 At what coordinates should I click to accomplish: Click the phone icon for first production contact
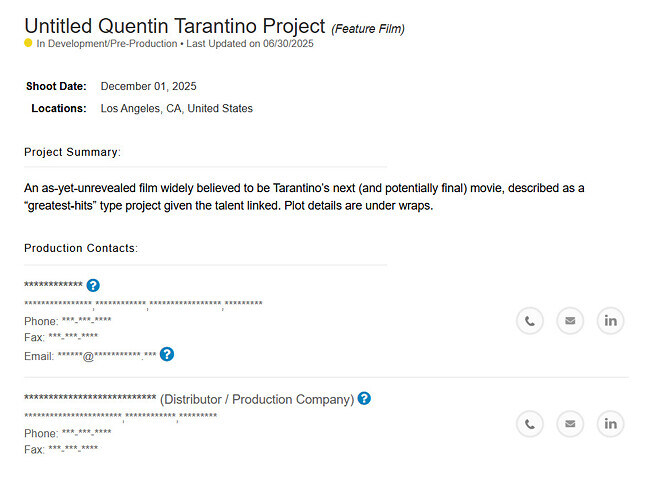[530, 321]
